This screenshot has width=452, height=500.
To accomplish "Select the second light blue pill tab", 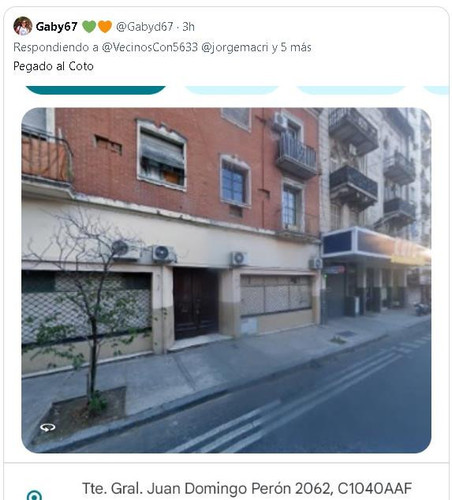I will (351, 90).
